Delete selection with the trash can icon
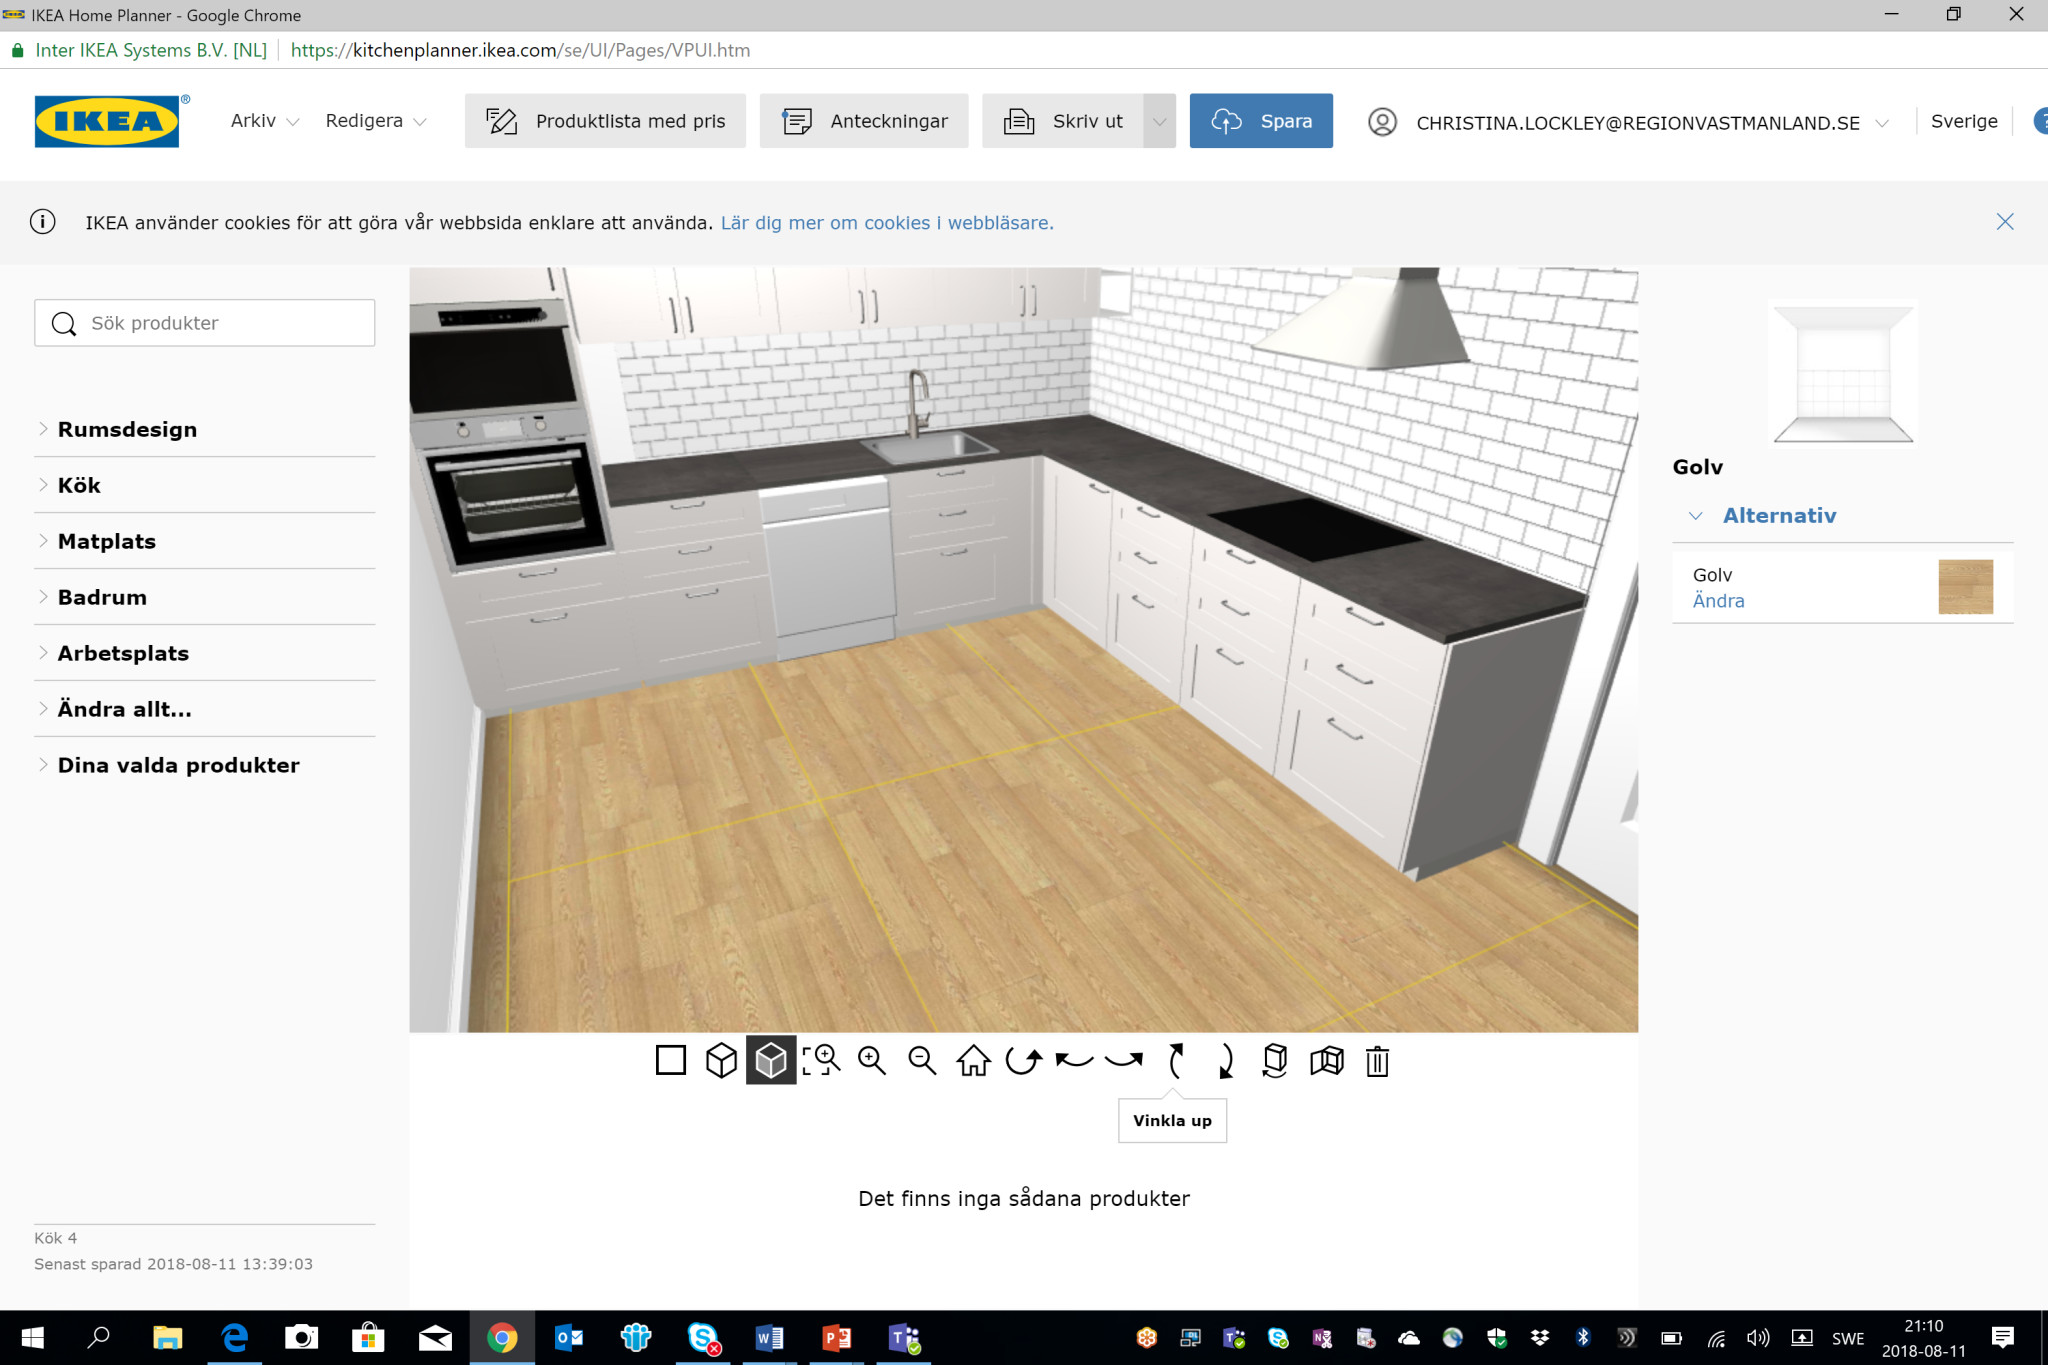Viewport: 2048px width, 1365px height. tap(1377, 1060)
